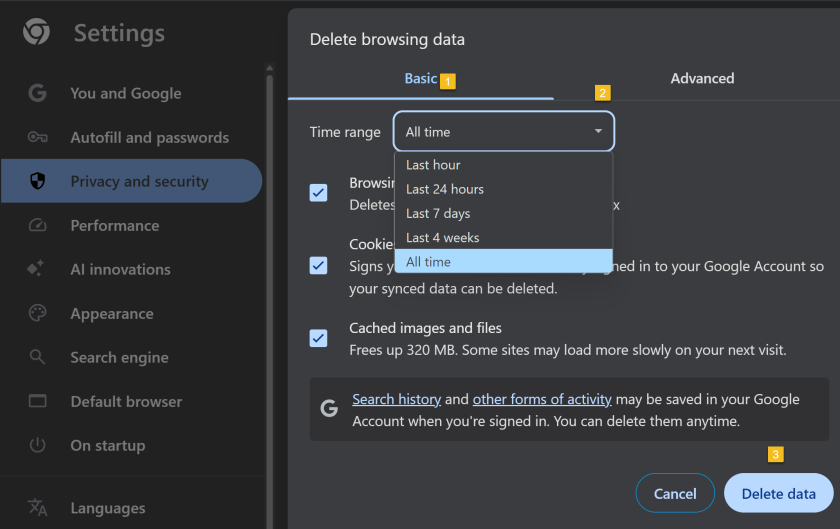Click the power icon for On startup
840x529 pixels.
click(38, 445)
